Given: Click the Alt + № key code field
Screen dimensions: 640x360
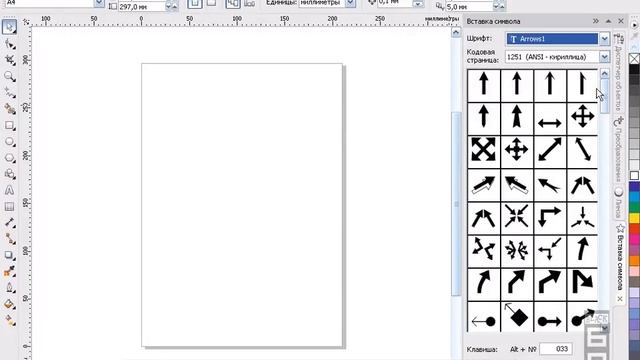Looking at the screenshot, I should pyautogui.click(x=556, y=349).
